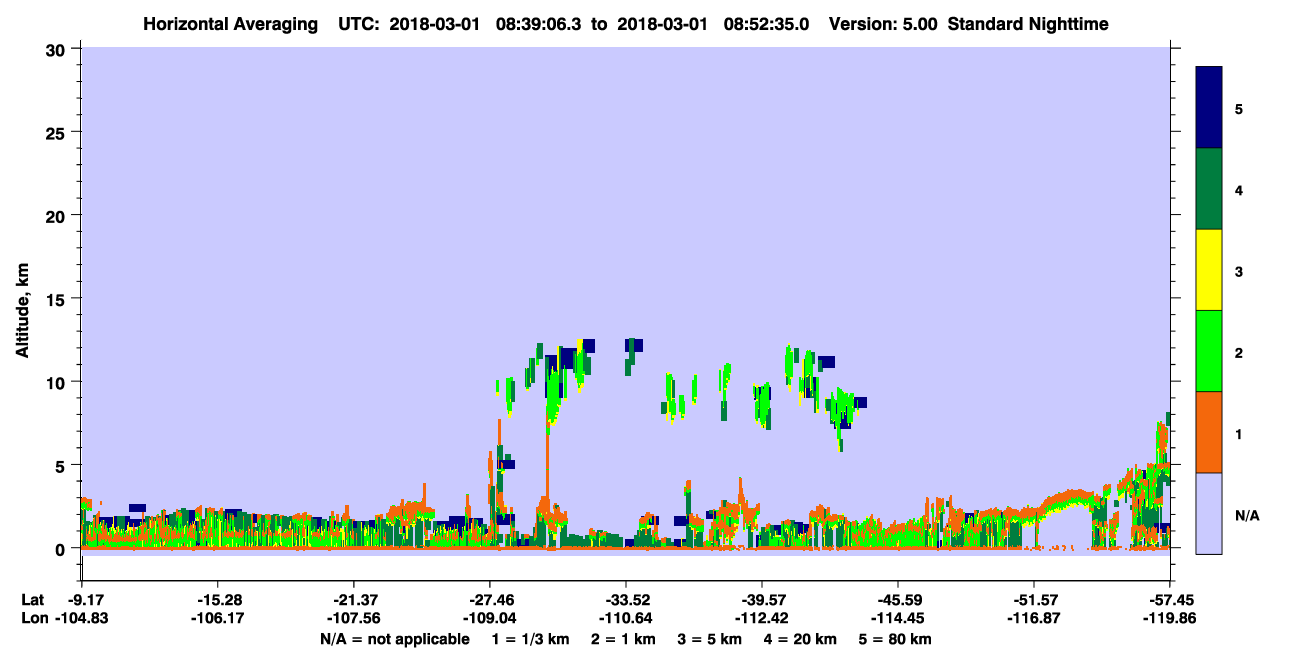Click the color bar label '1'

pyautogui.click(x=1238, y=433)
